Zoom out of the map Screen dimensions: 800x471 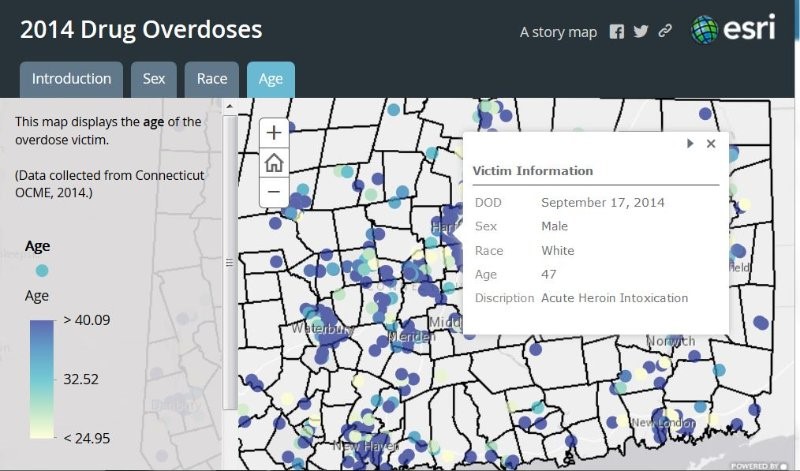274,192
